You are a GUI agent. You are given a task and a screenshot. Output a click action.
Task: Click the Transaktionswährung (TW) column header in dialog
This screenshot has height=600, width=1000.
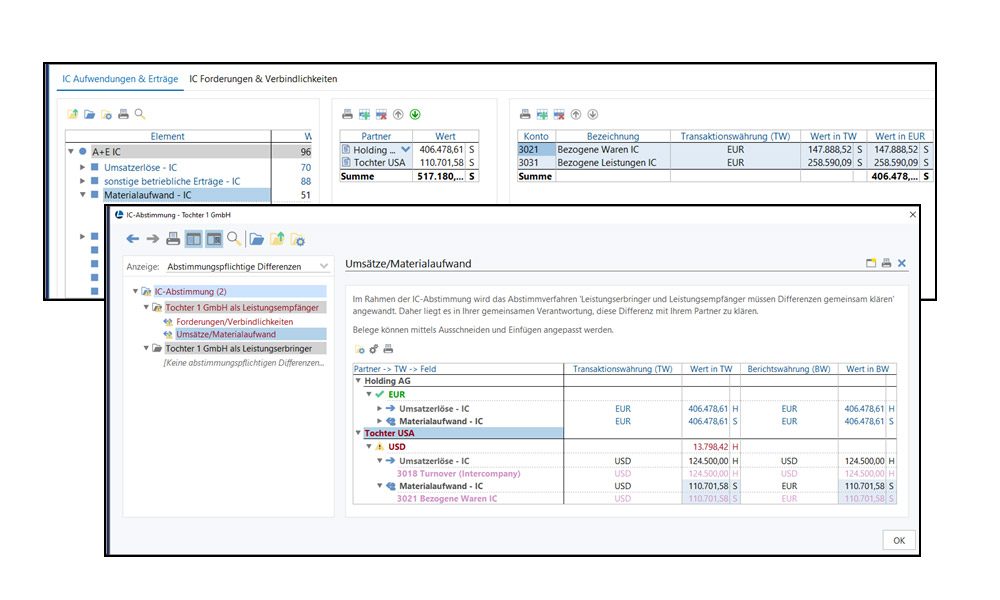click(x=622, y=369)
